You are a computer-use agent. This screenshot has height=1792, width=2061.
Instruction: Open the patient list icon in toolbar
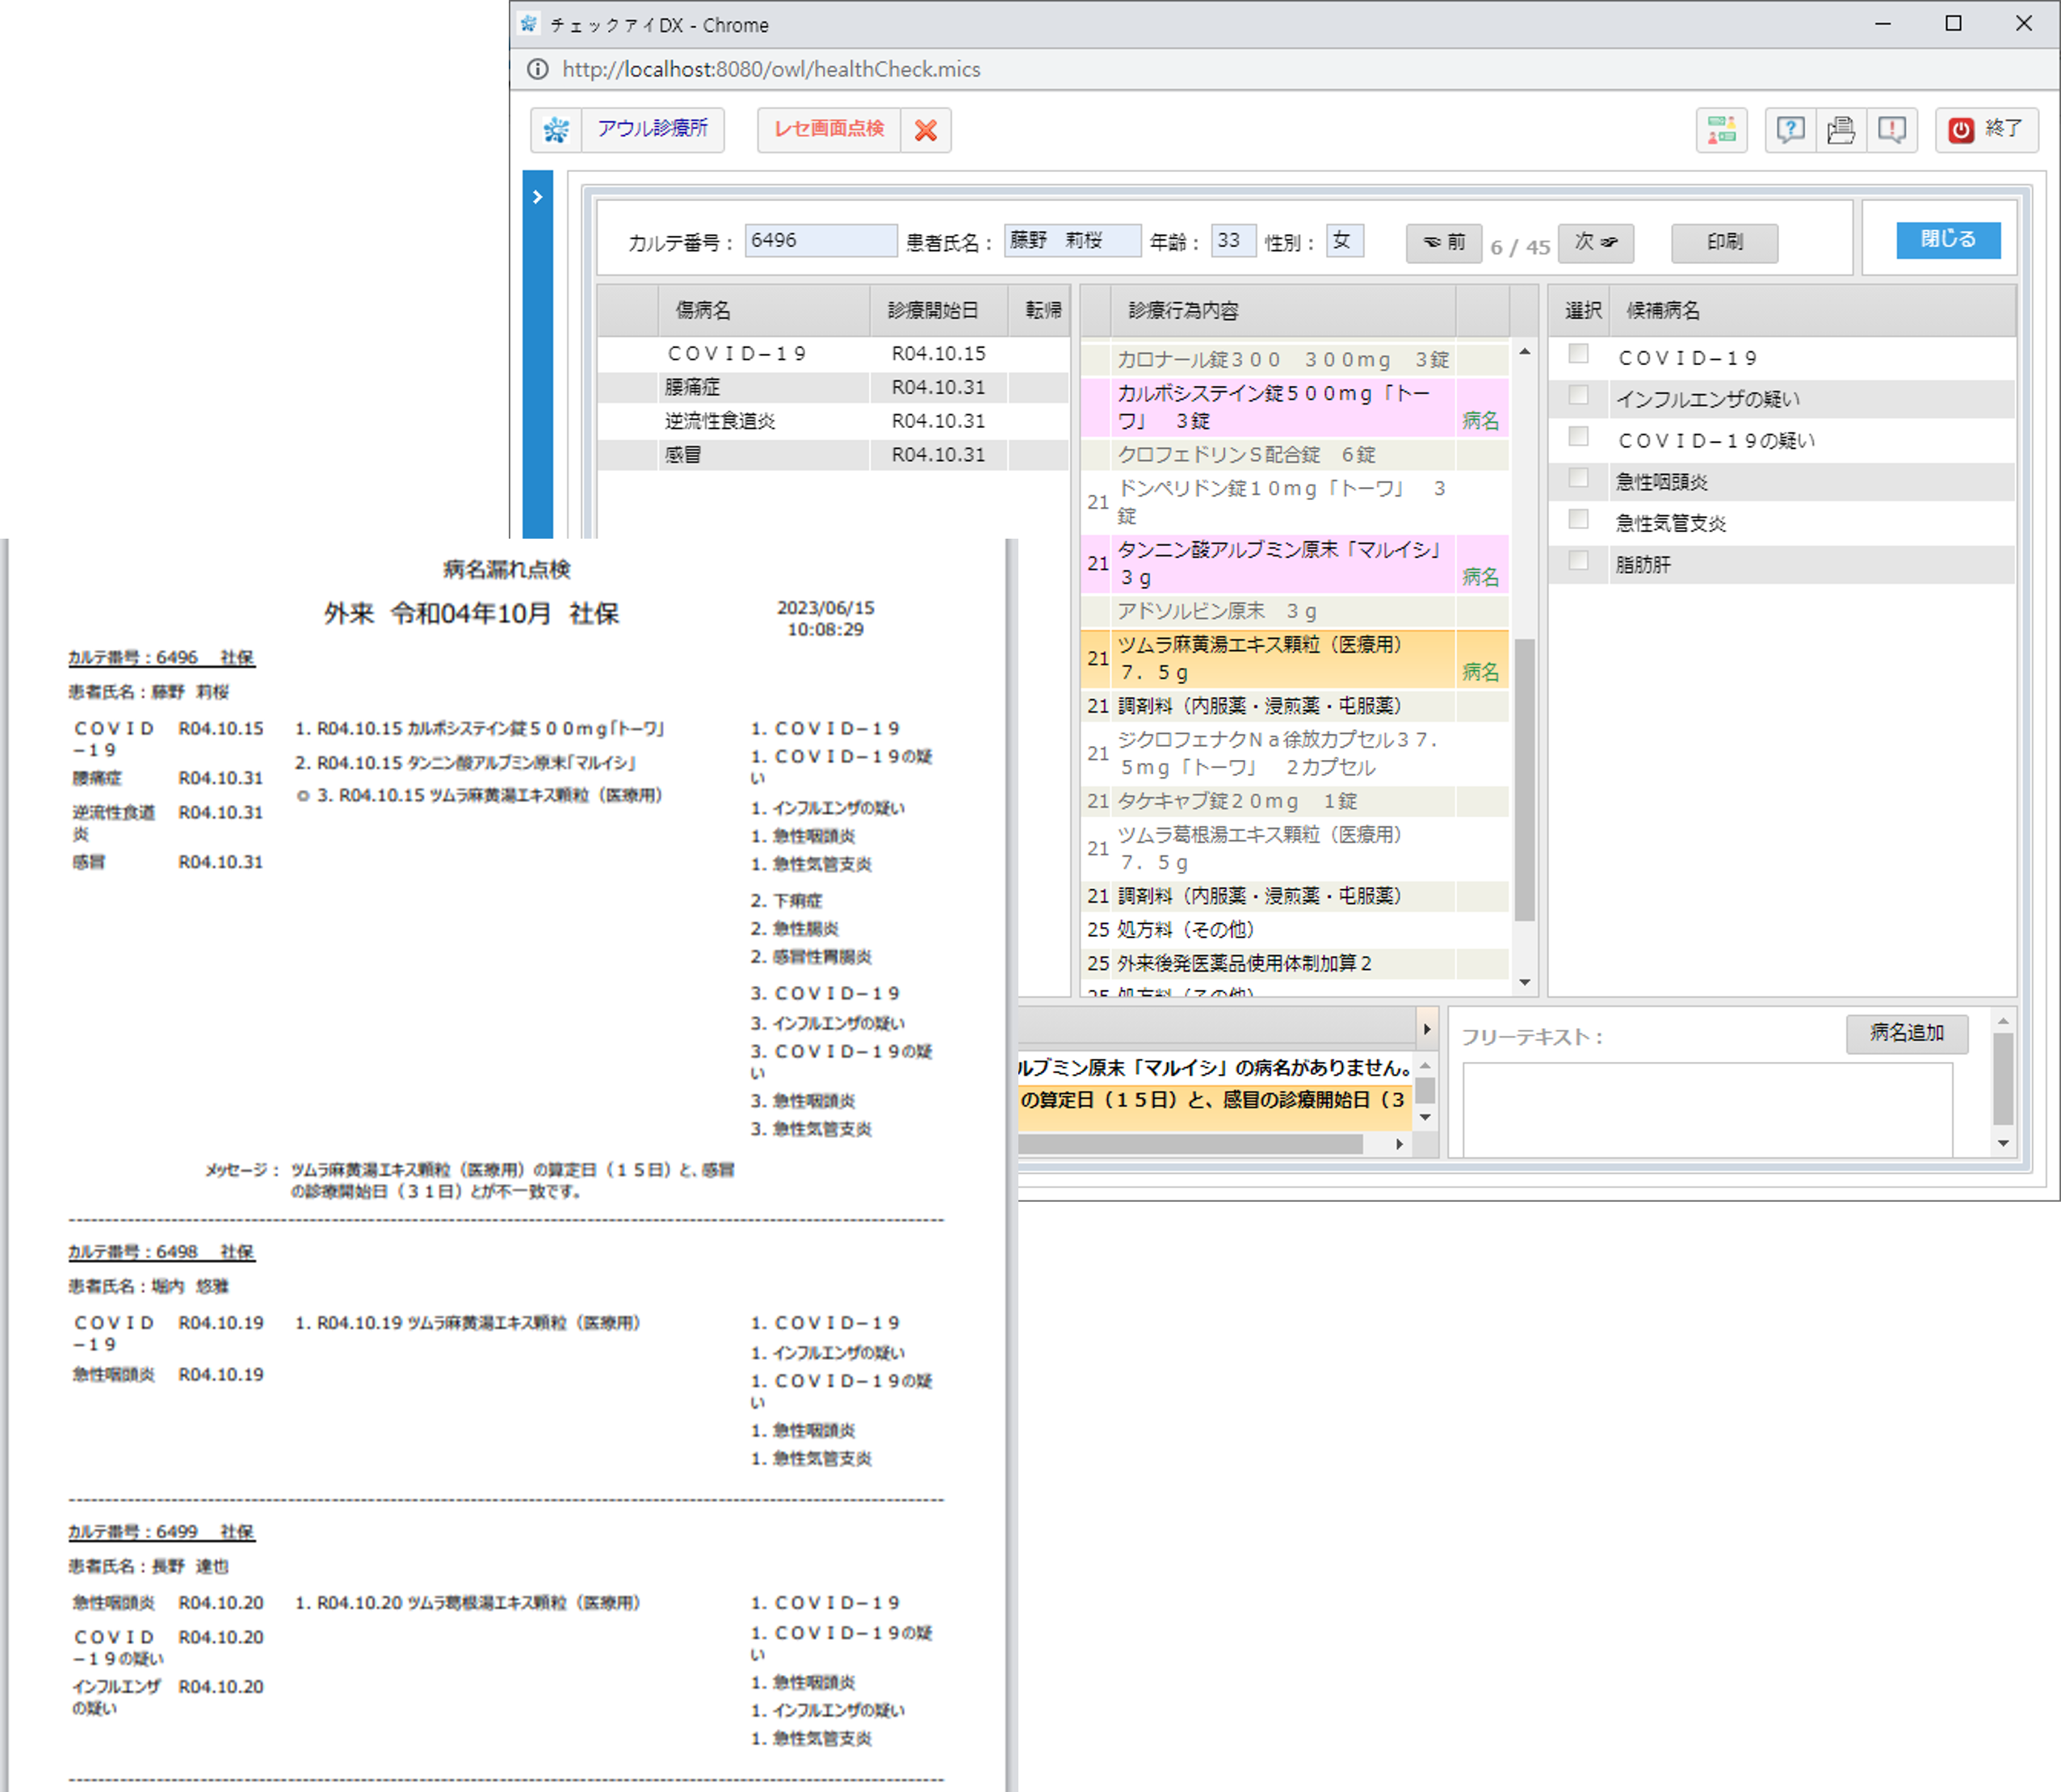click(x=1721, y=130)
